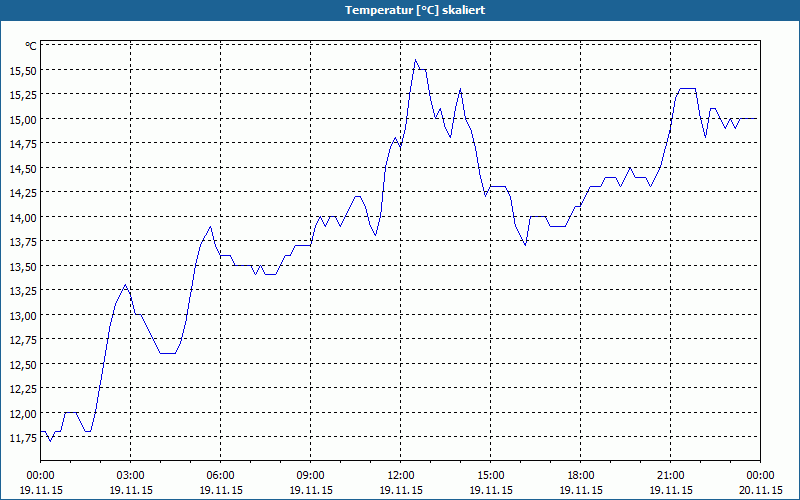Click the 'Temperatur [°C] skaliert' title bar
This screenshot has width=800, height=500.
(x=400, y=10)
